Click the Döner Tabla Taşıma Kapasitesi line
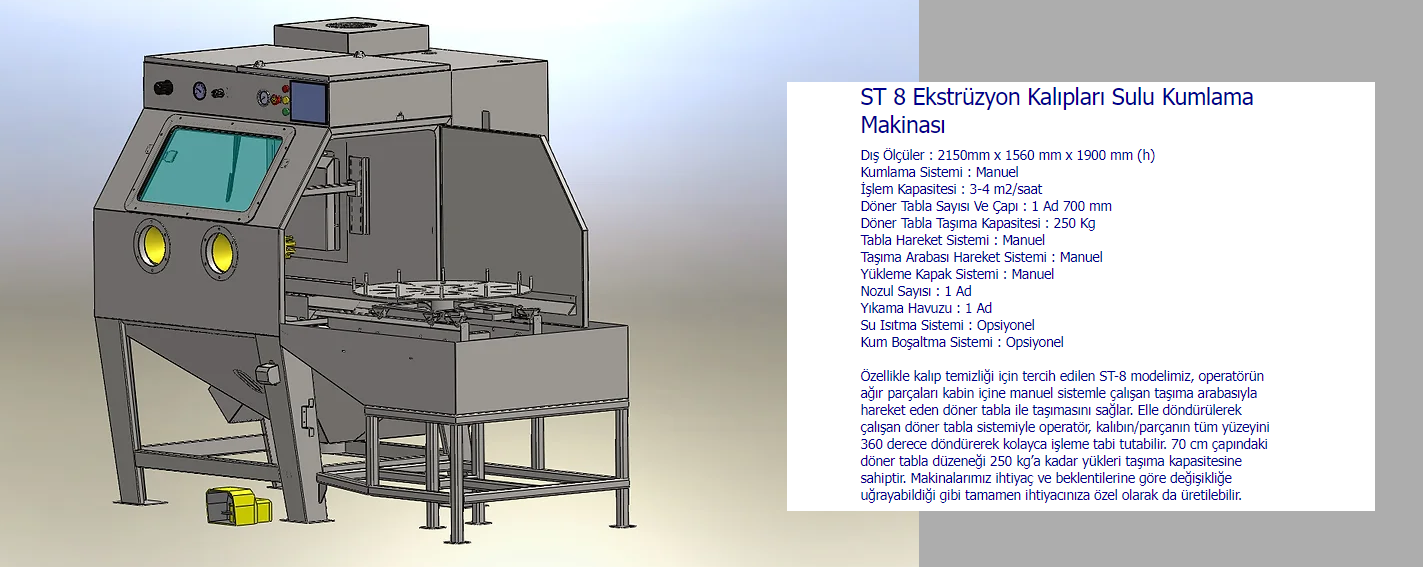Viewport: 1423px width, 567px height. 977,223
